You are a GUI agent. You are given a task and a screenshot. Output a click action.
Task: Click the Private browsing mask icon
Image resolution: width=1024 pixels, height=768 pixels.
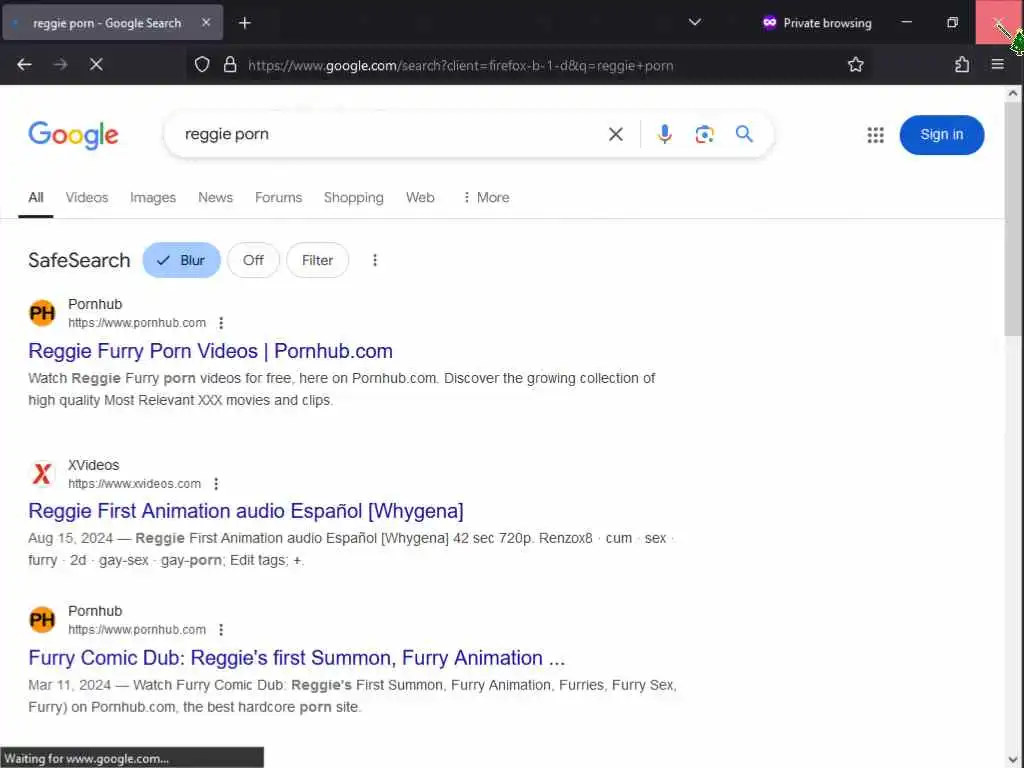pos(769,23)
